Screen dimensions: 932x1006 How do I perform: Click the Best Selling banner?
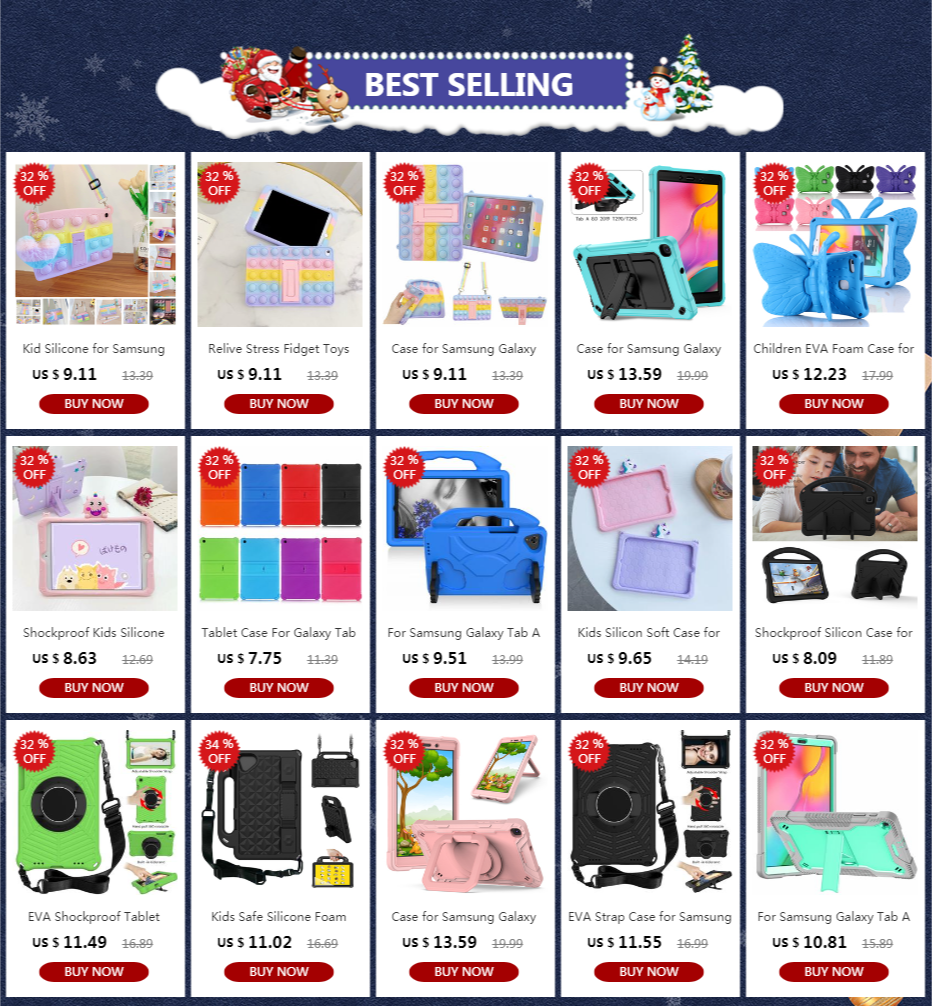point(468,85)
